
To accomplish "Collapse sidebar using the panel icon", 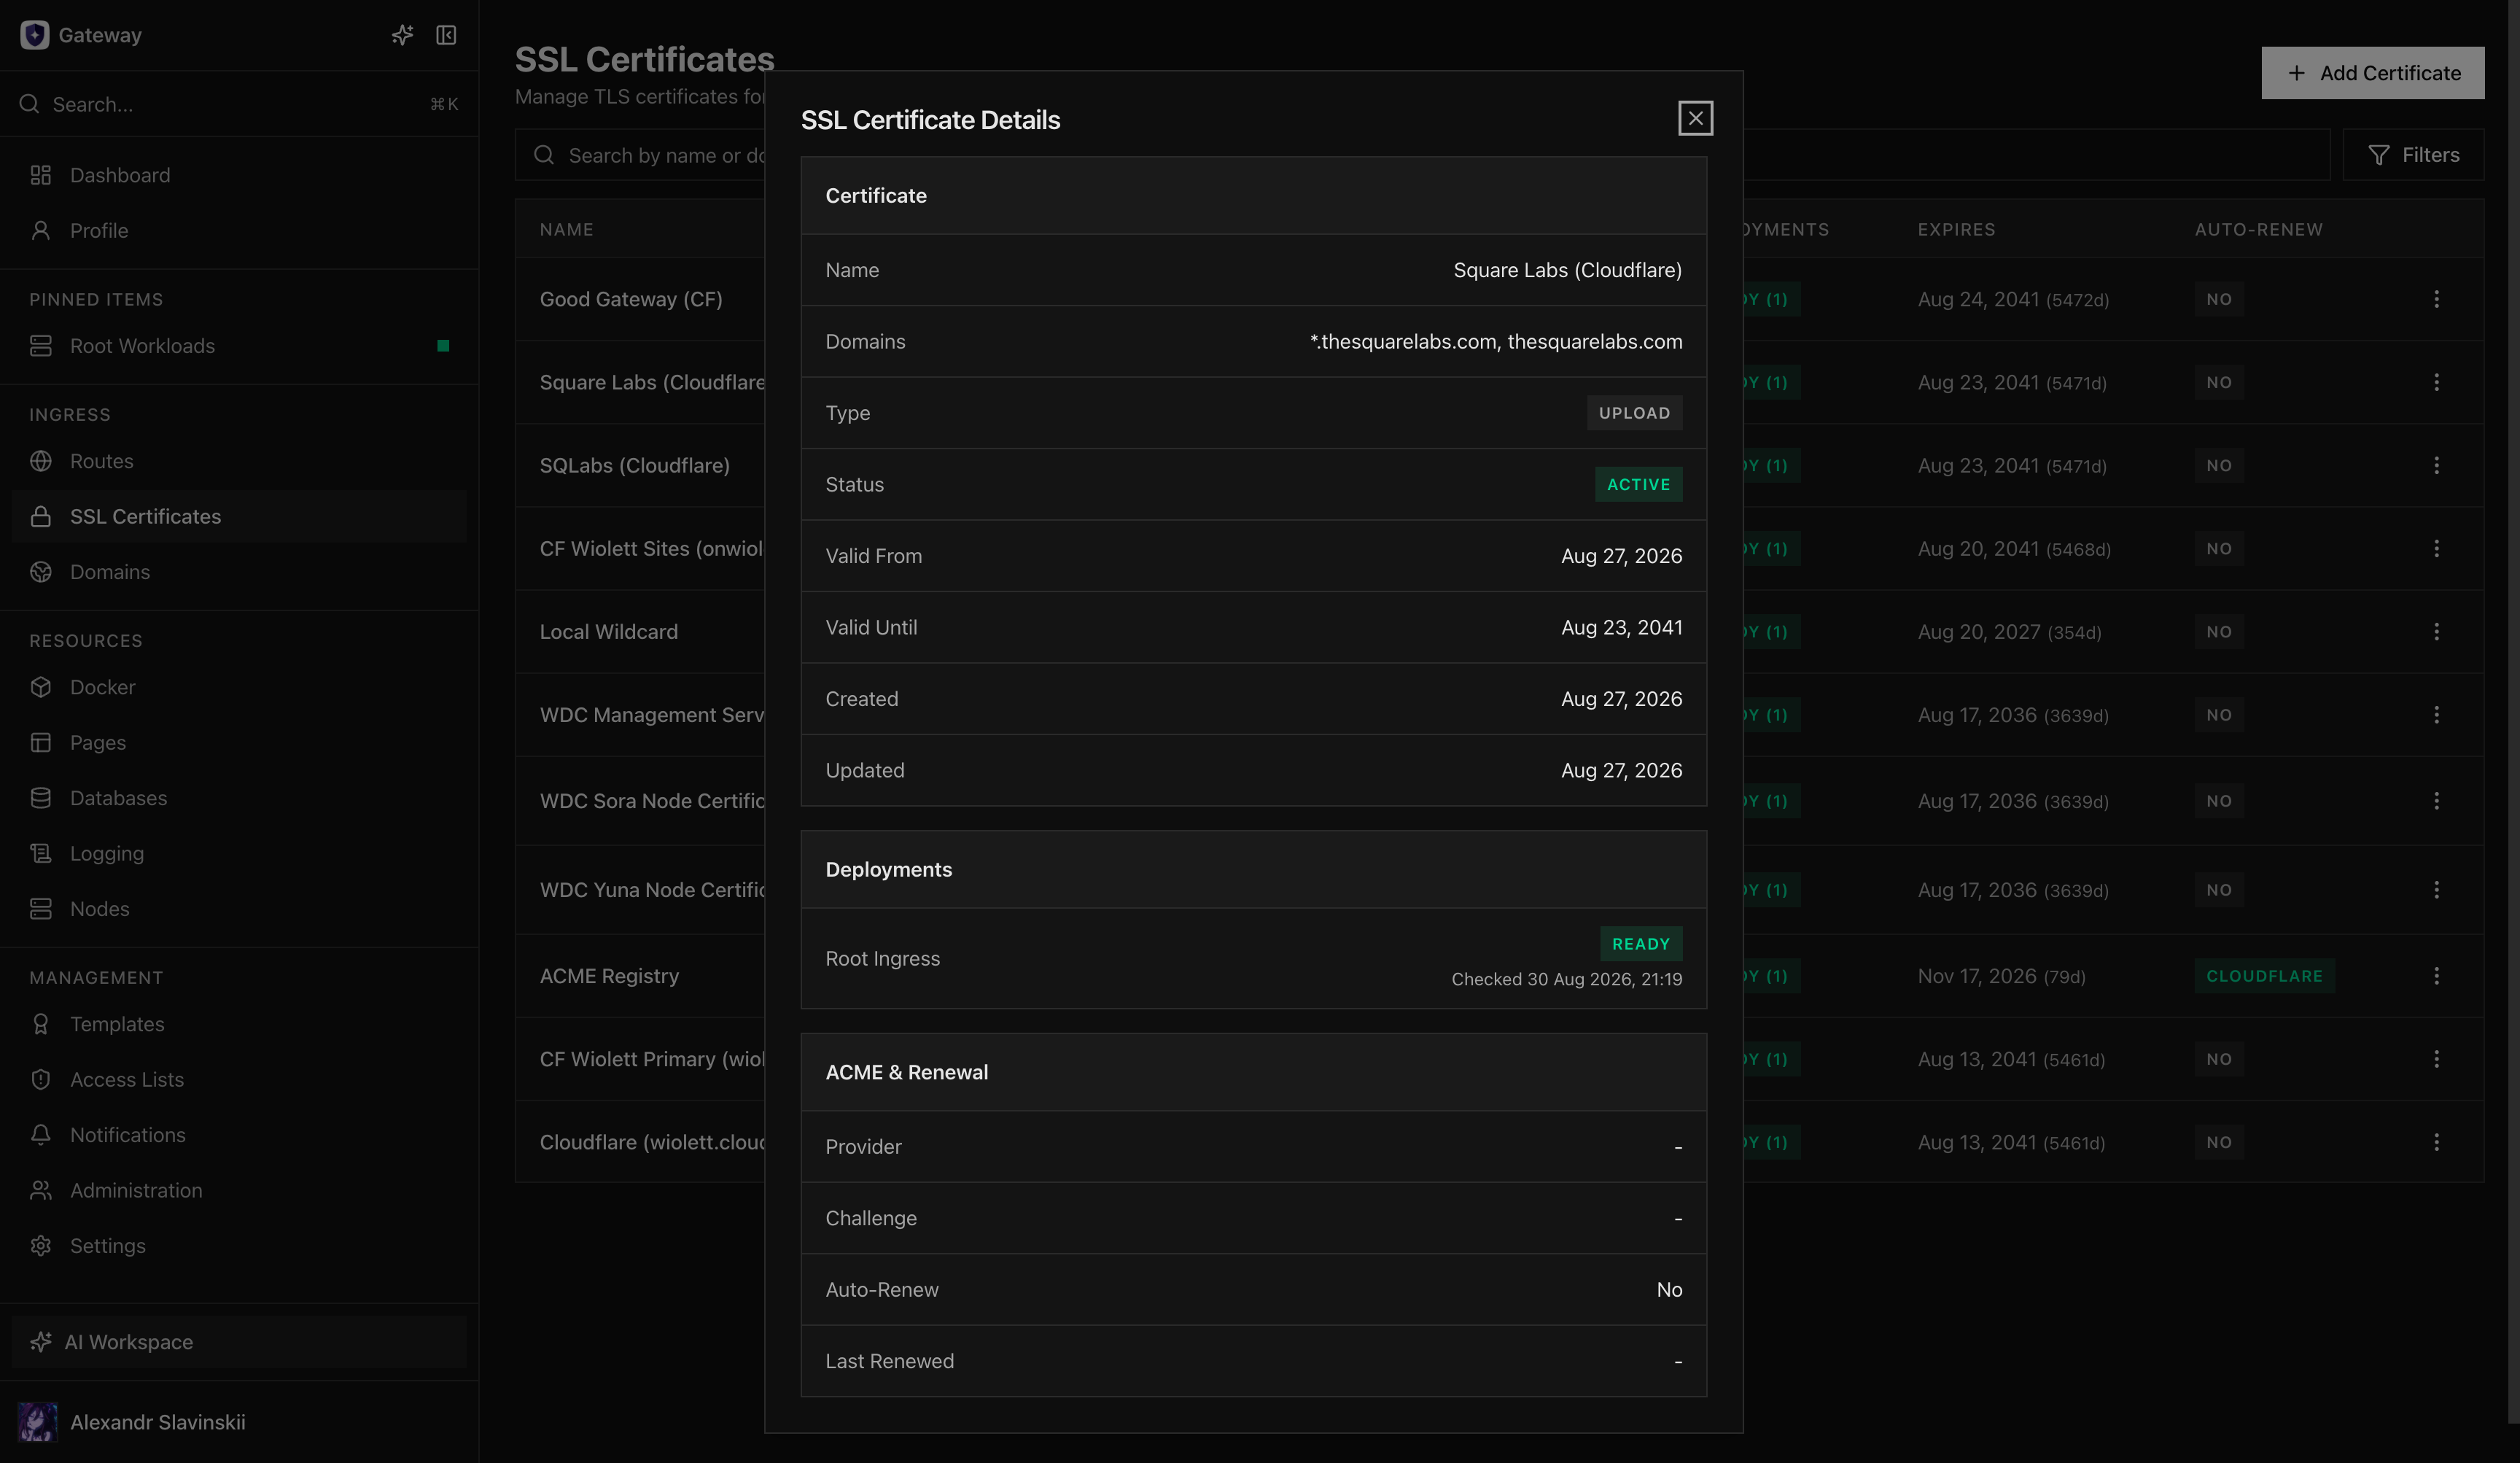I will tap(446, 35).
